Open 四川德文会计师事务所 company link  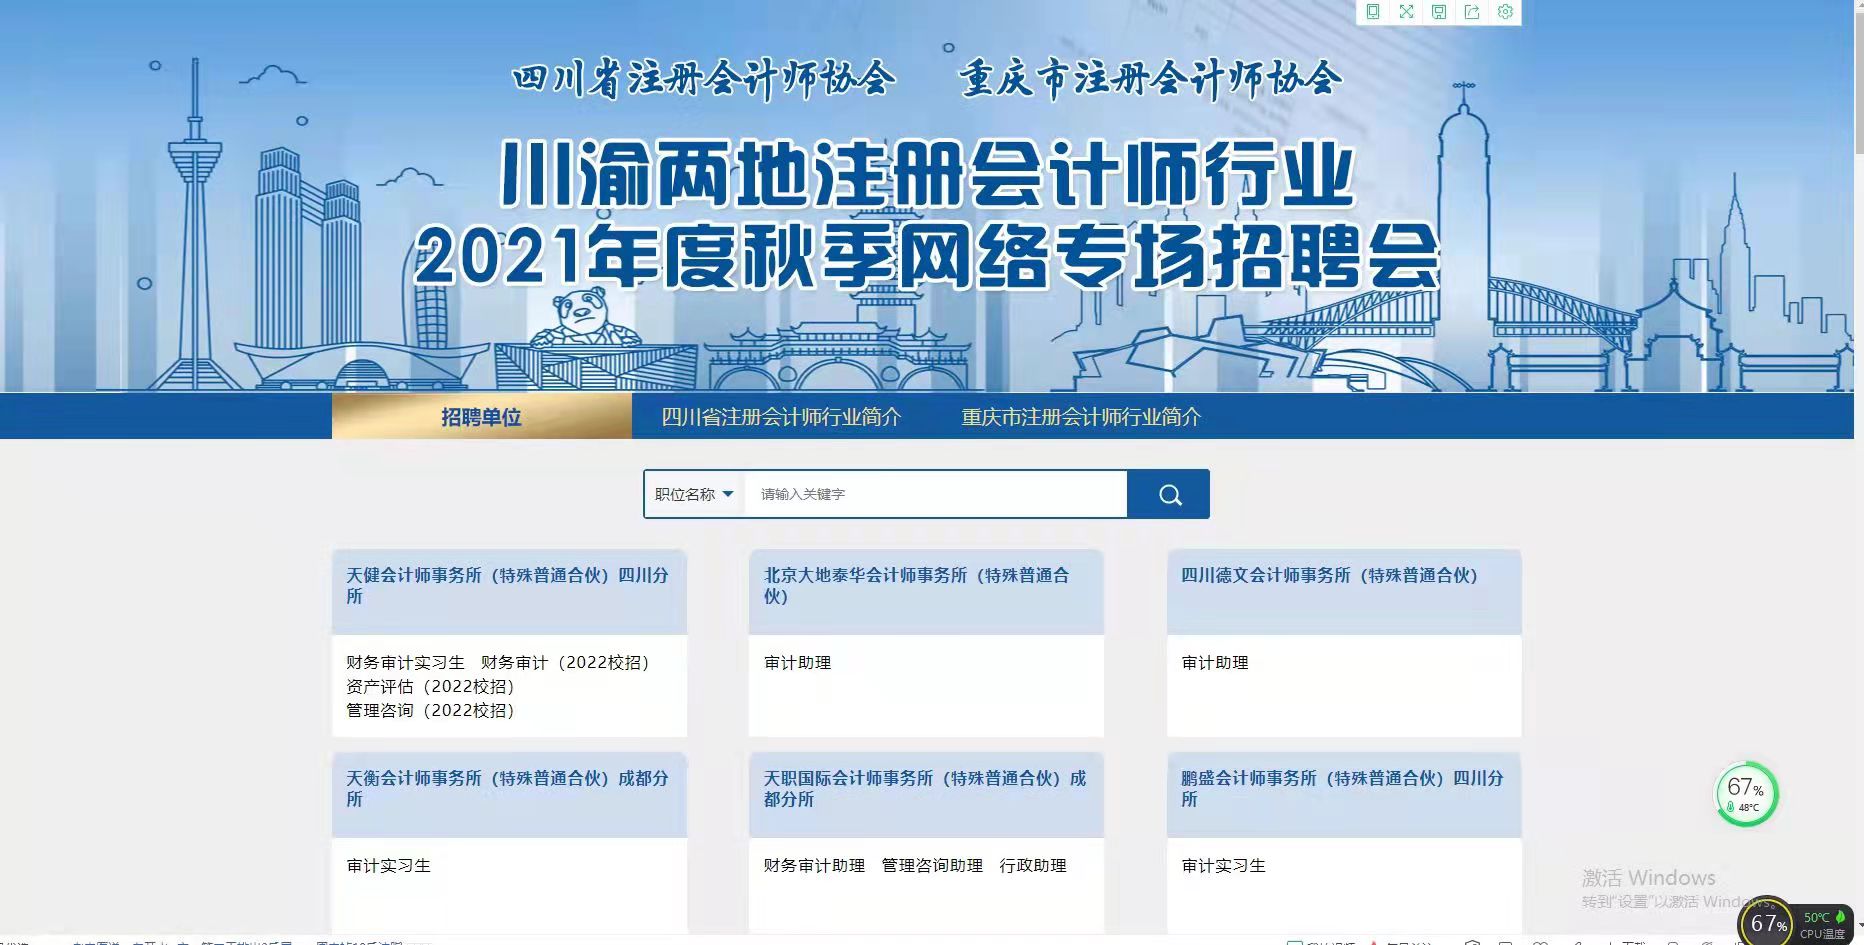tap(1329, 575)
